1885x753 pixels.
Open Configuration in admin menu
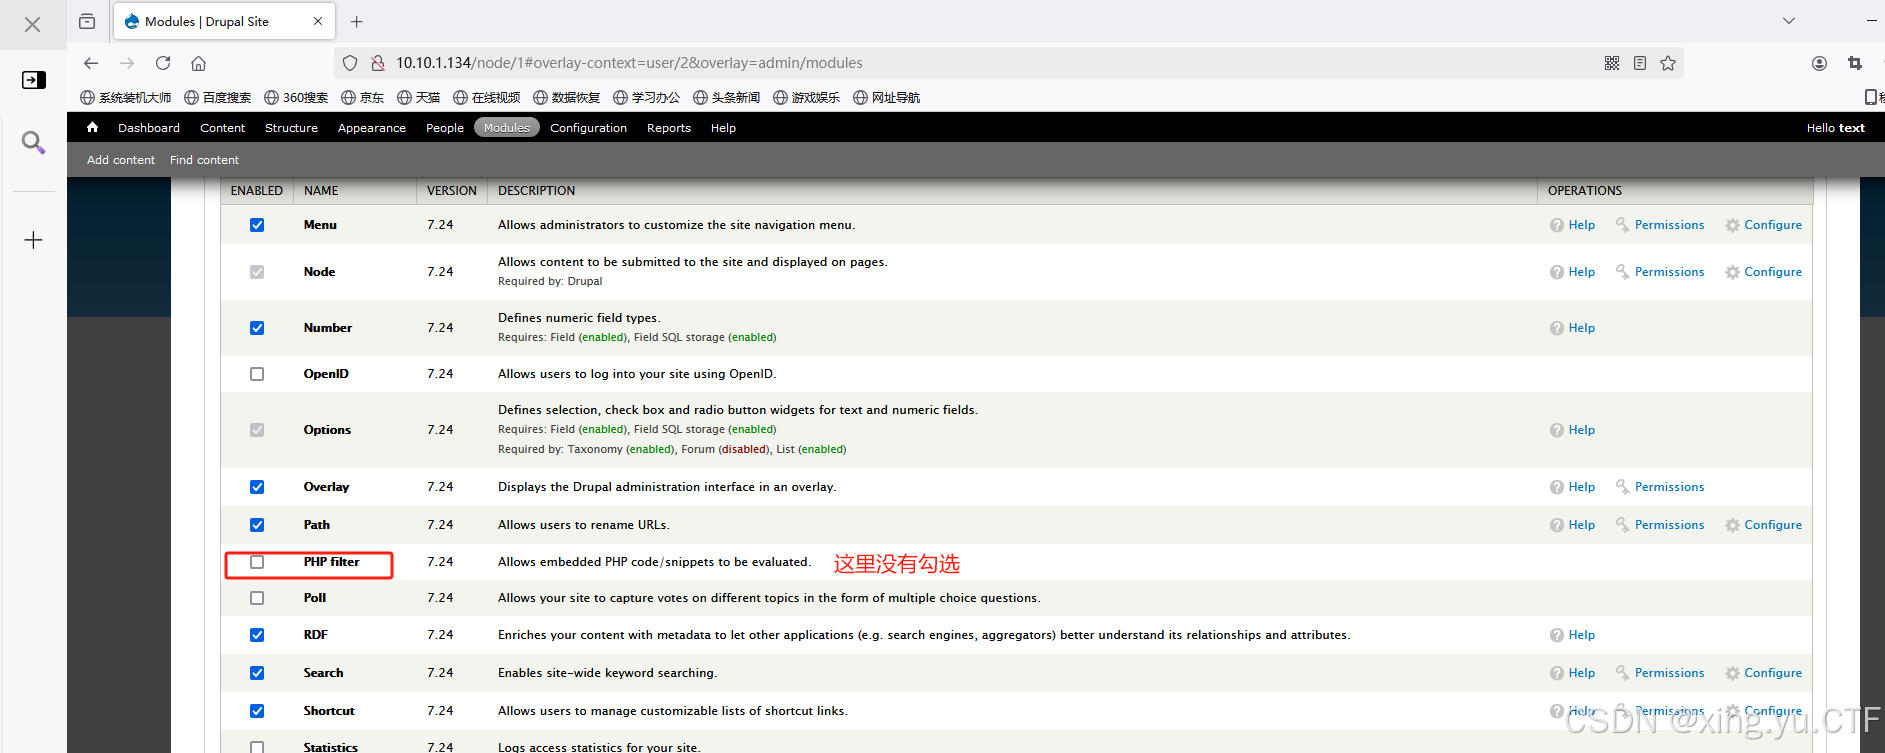588,128
